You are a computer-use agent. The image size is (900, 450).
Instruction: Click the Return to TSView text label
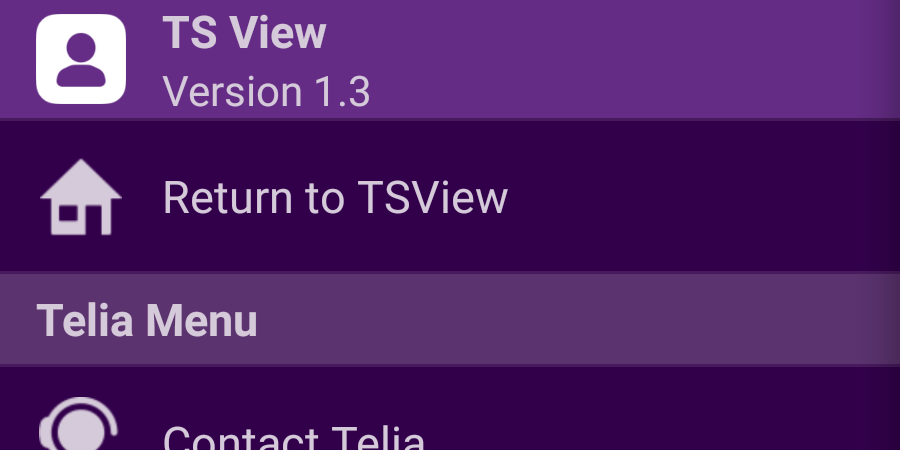click(335, 198)
